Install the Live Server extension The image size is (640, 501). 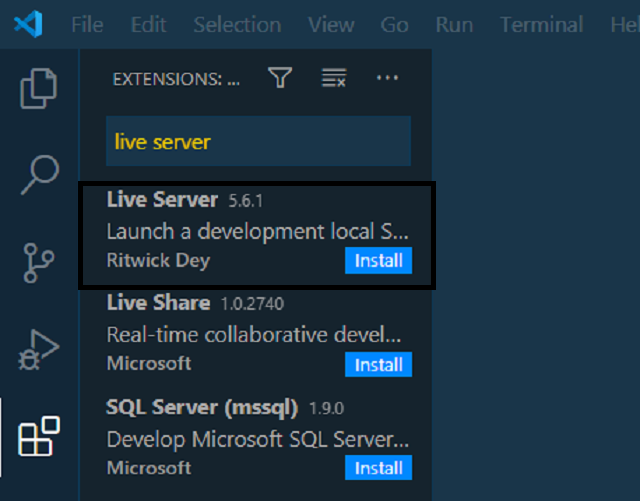(378, 261)
